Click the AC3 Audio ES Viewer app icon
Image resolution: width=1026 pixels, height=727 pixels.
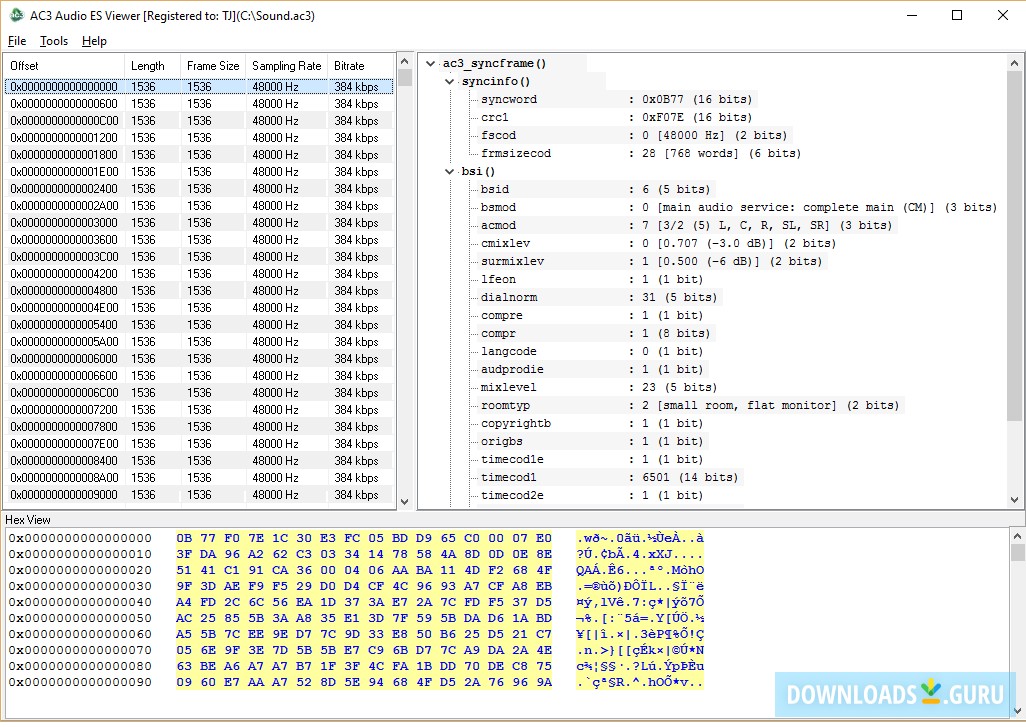click(17, 15)
